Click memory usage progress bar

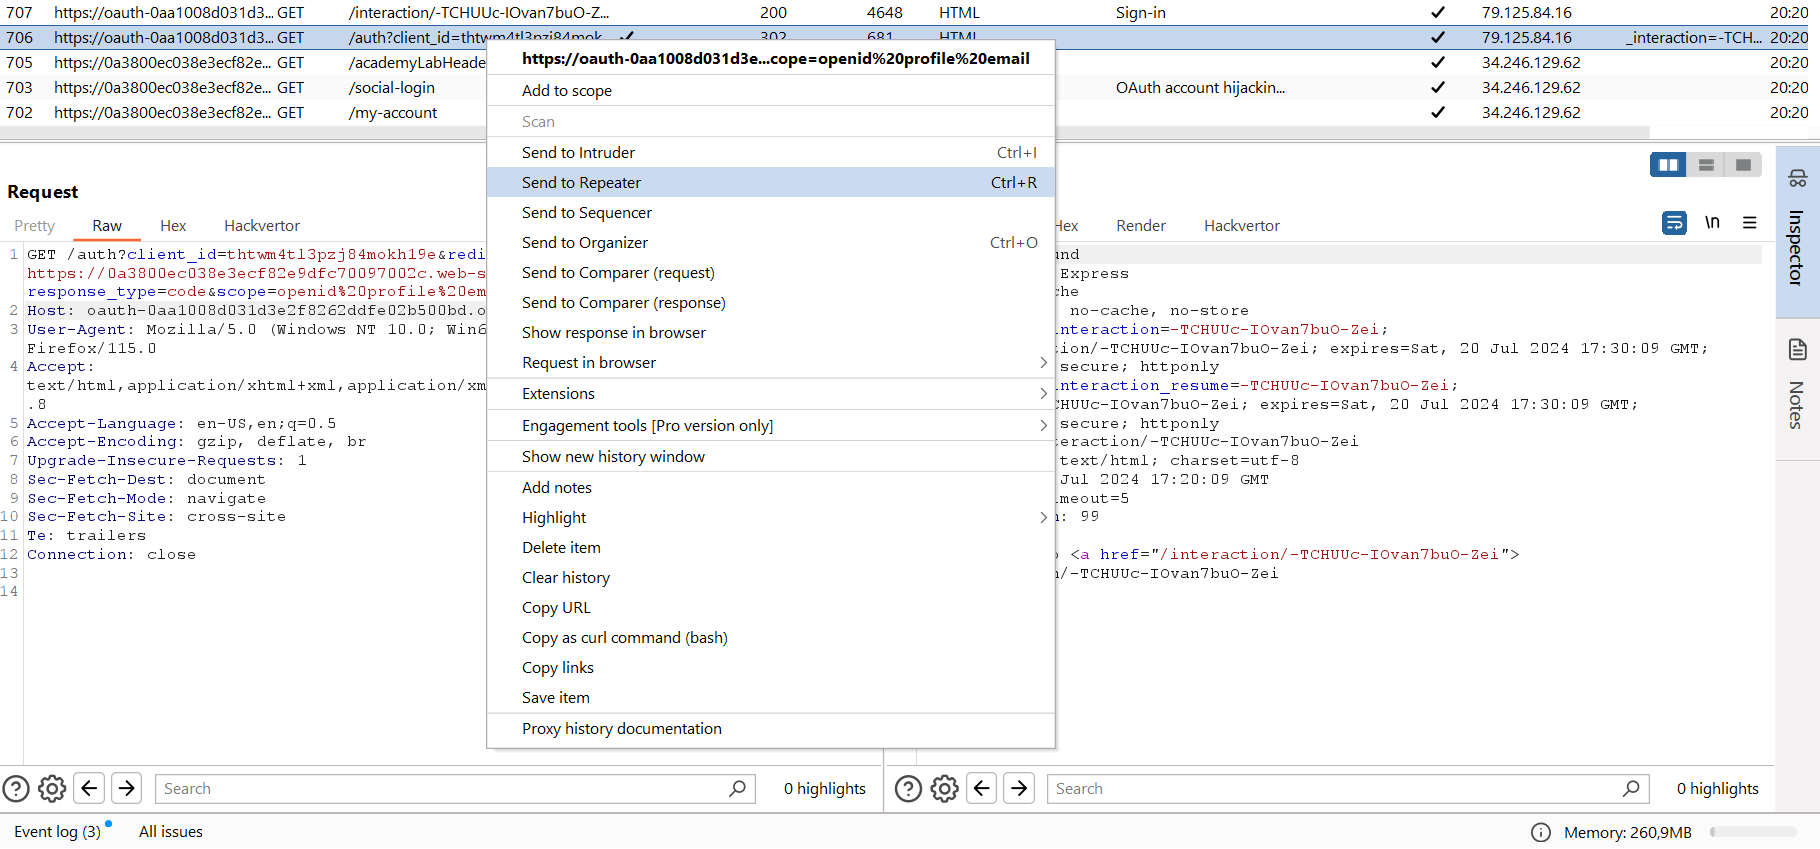point(1753,832)
